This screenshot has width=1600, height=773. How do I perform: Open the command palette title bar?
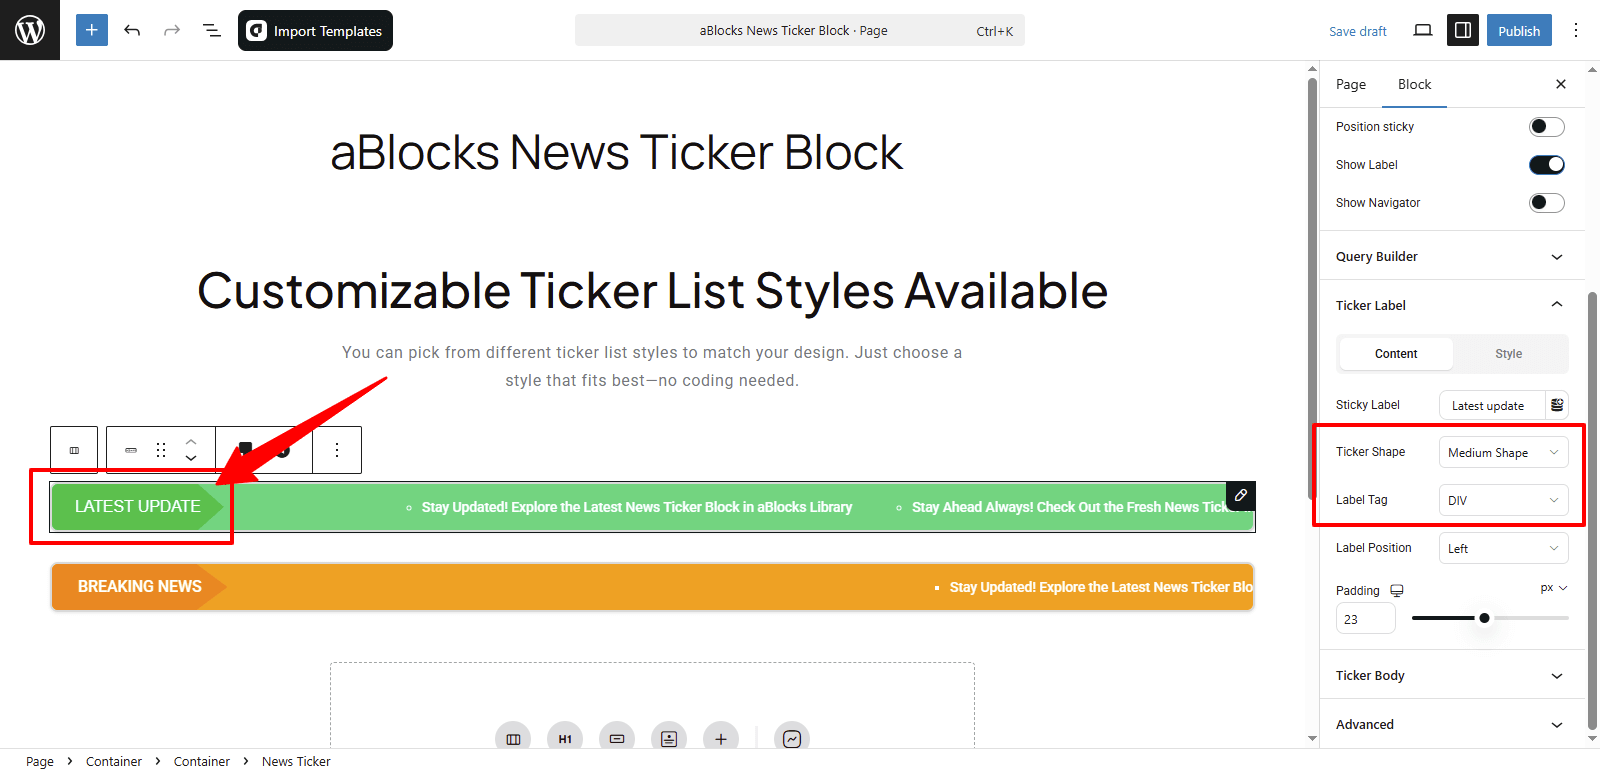[800, 30]
